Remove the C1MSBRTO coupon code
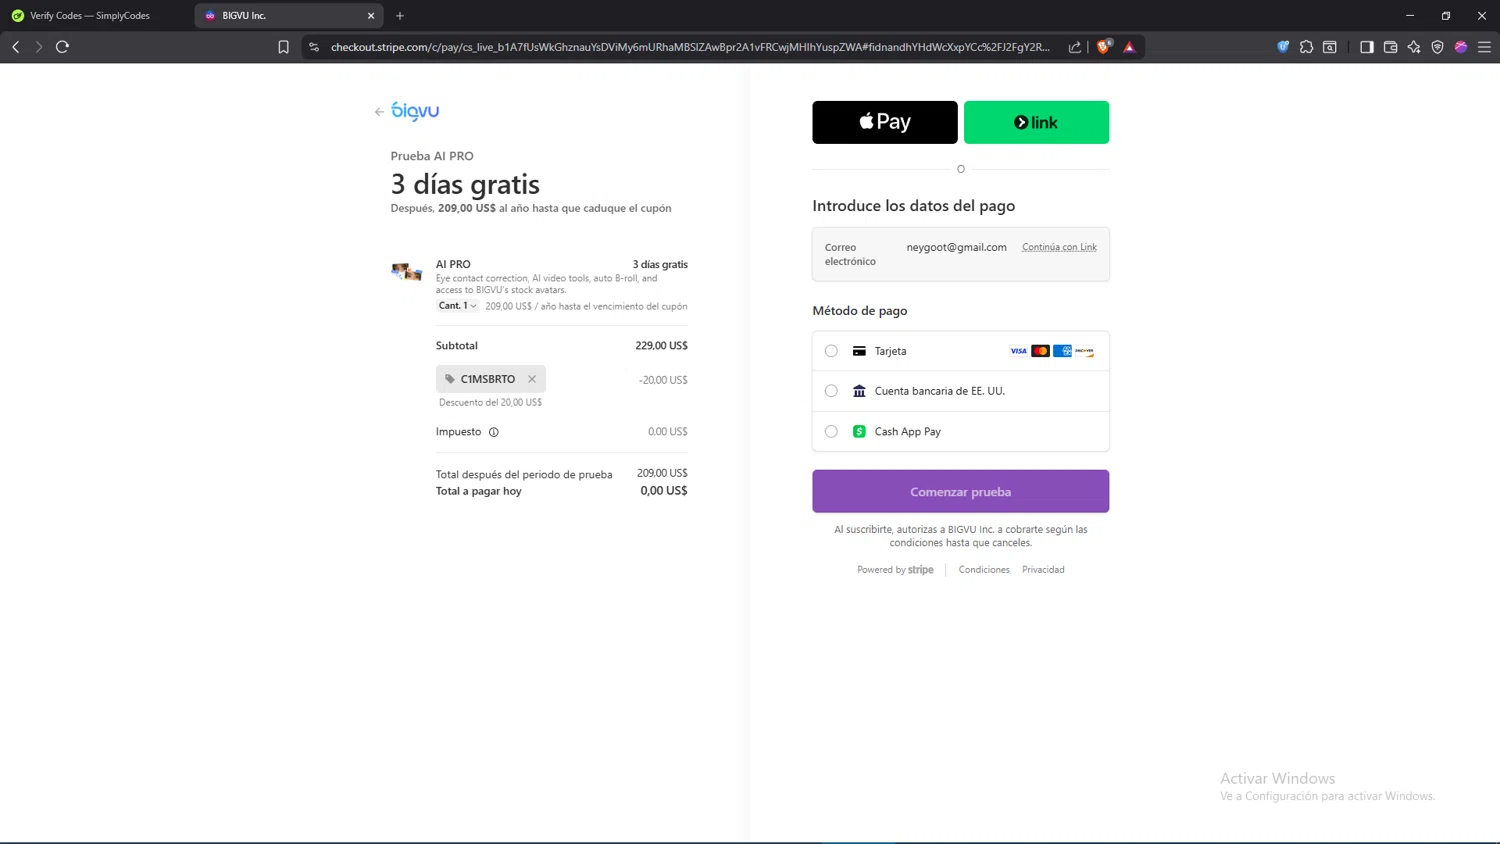Screen dimensions: 1500x844 532,379
